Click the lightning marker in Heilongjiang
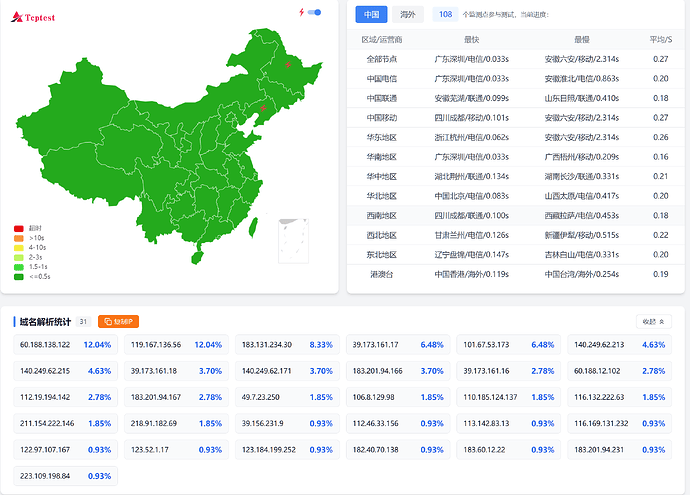 (x=288, y=65)
